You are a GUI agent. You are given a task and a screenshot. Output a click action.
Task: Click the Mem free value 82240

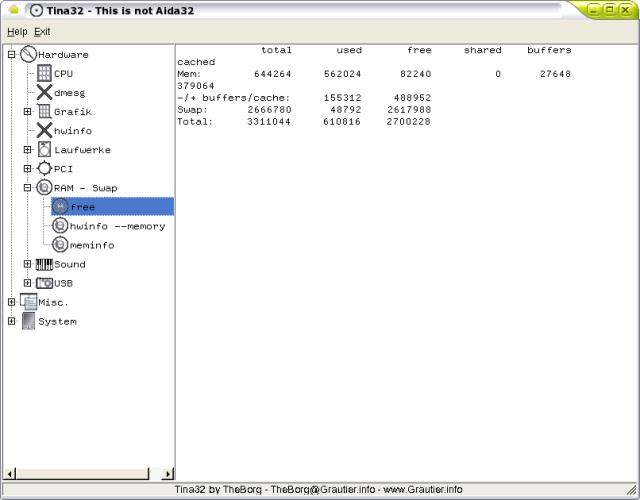click(416, 74)
